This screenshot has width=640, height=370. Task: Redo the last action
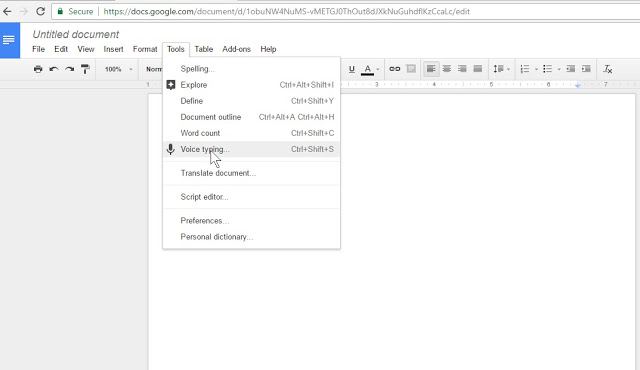(69, 69)
